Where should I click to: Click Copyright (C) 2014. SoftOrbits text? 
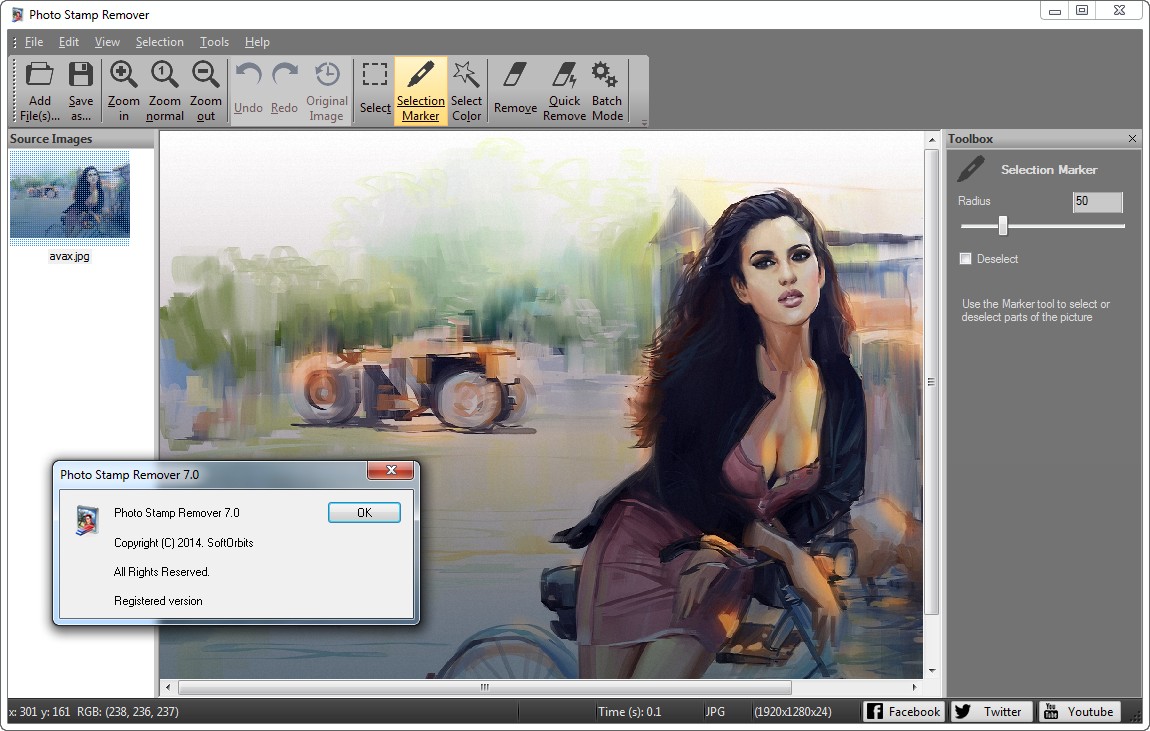click(183, 543)
